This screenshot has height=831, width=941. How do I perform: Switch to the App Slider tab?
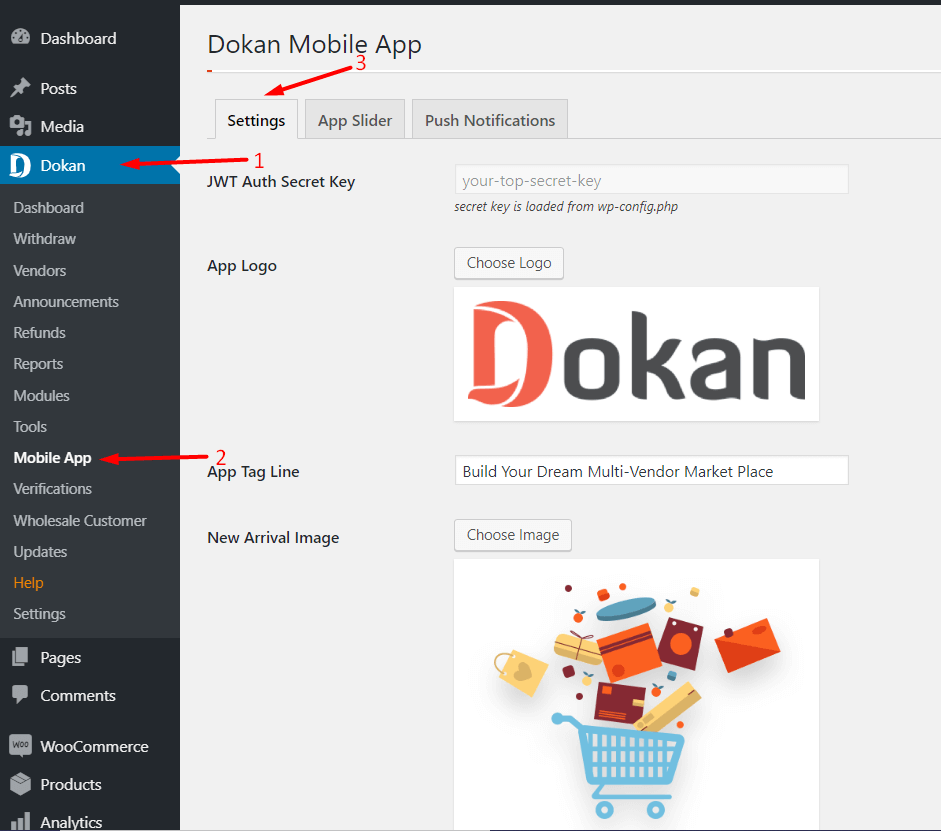point(354,119)
